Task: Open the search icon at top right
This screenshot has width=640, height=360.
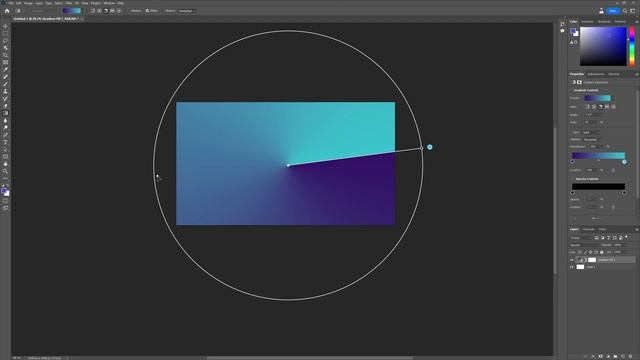Action: (625, 11)
